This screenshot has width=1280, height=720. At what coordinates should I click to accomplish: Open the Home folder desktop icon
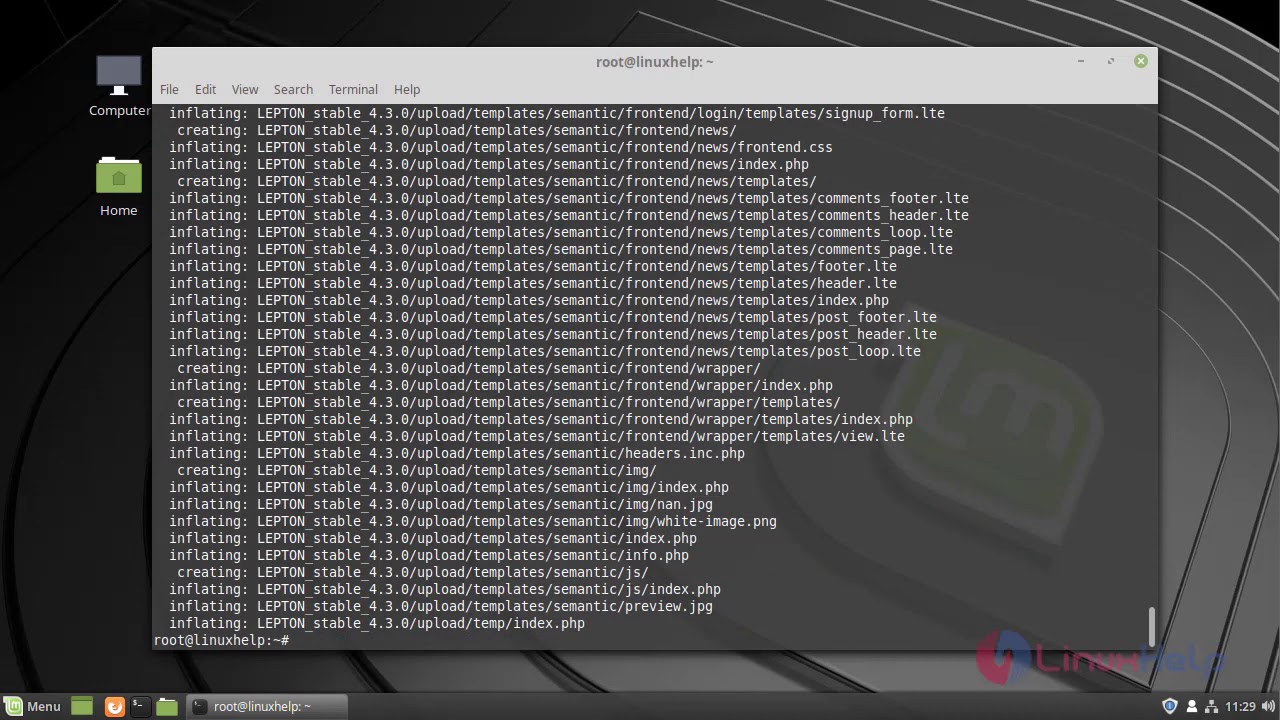(x=118, y=186)
